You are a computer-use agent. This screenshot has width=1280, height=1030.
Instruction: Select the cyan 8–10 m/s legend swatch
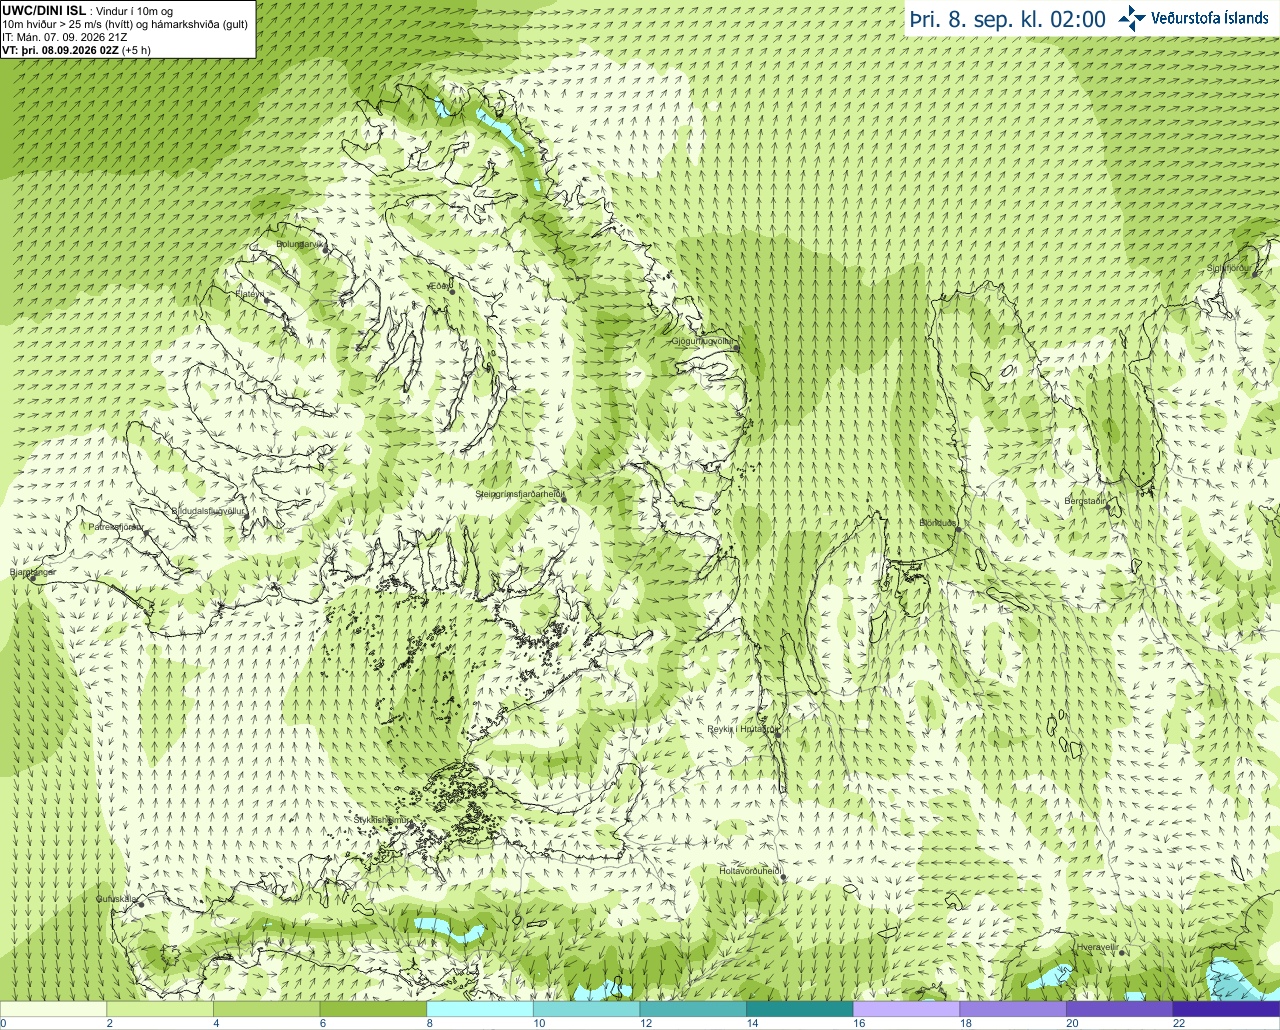[480, 1009]
